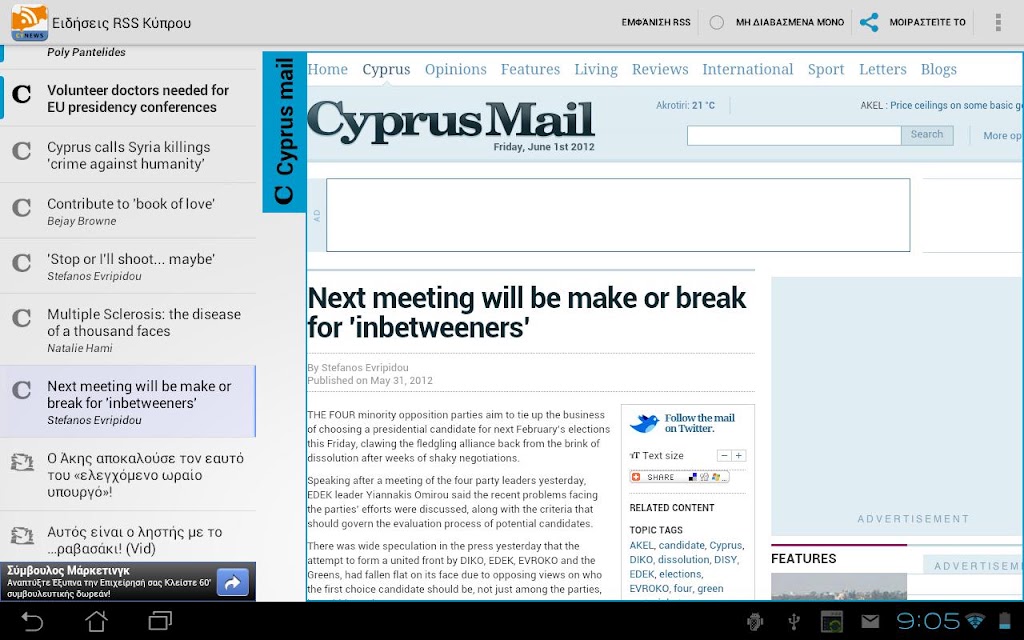The width and height of the screenshot is (1024, 640).
Task: Open 'Volunteer doctors needed for EU presidency' article
Action: [128, 98]
